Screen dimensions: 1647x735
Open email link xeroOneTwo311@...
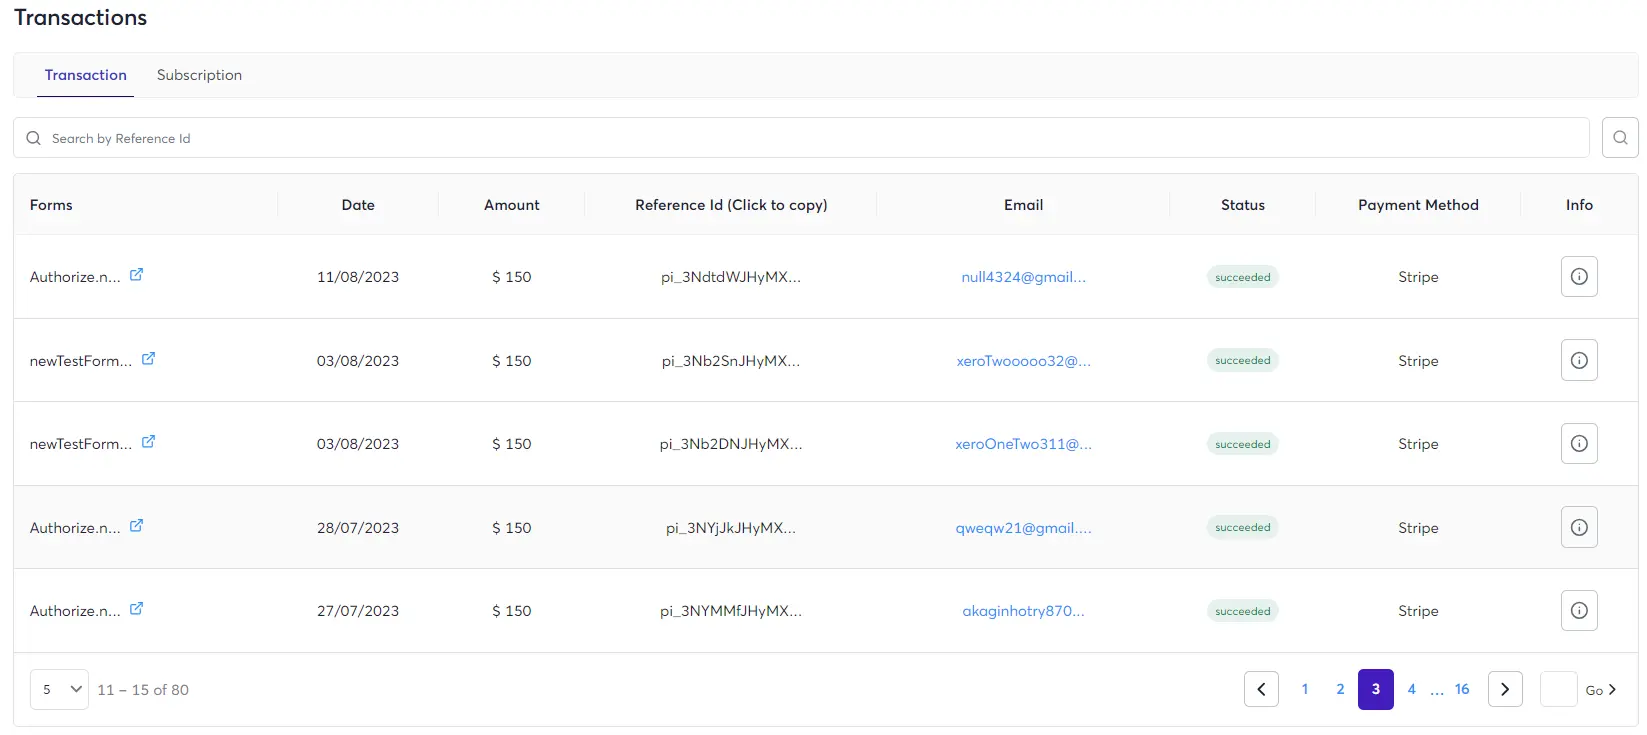(1023, 444)
